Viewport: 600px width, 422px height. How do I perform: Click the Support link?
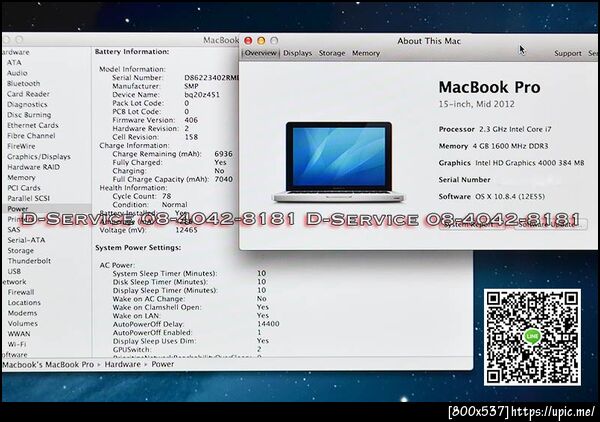pos(567,54)
